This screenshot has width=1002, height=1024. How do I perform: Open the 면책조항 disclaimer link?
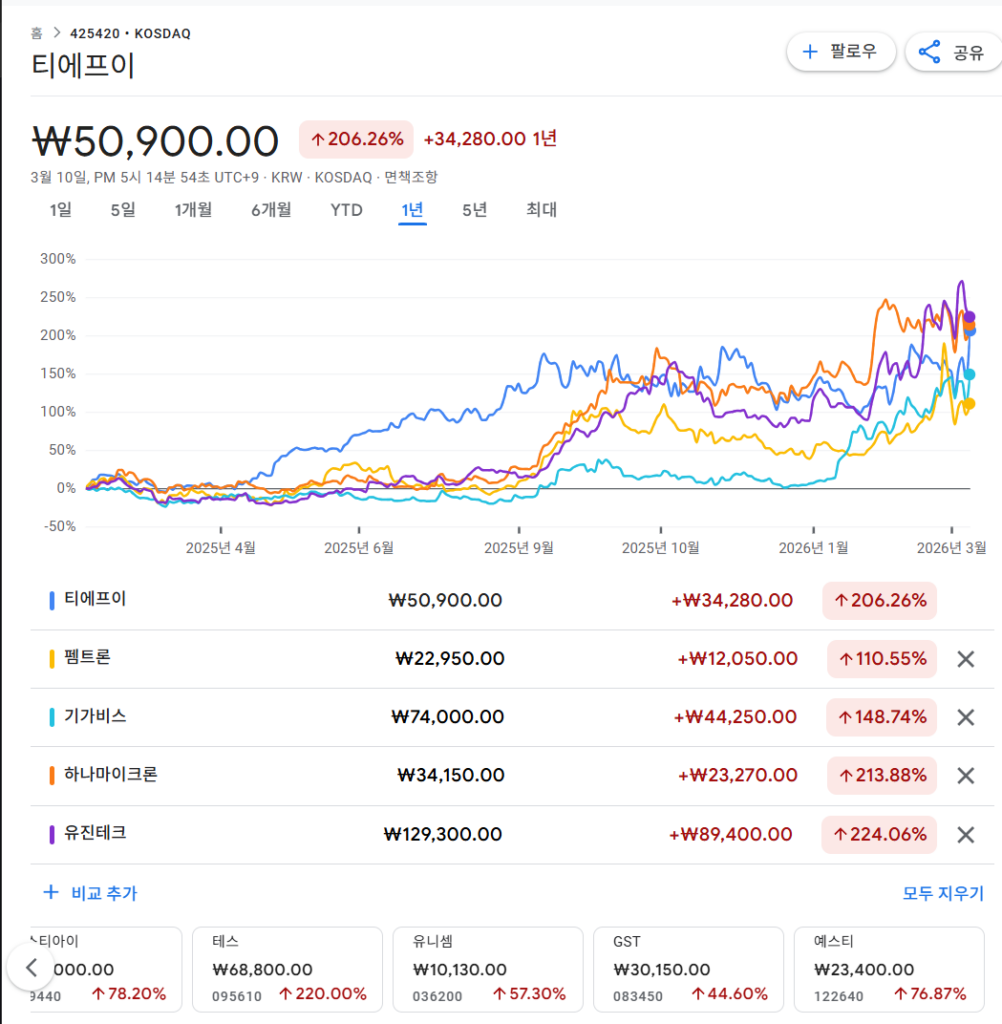point(411,177)
